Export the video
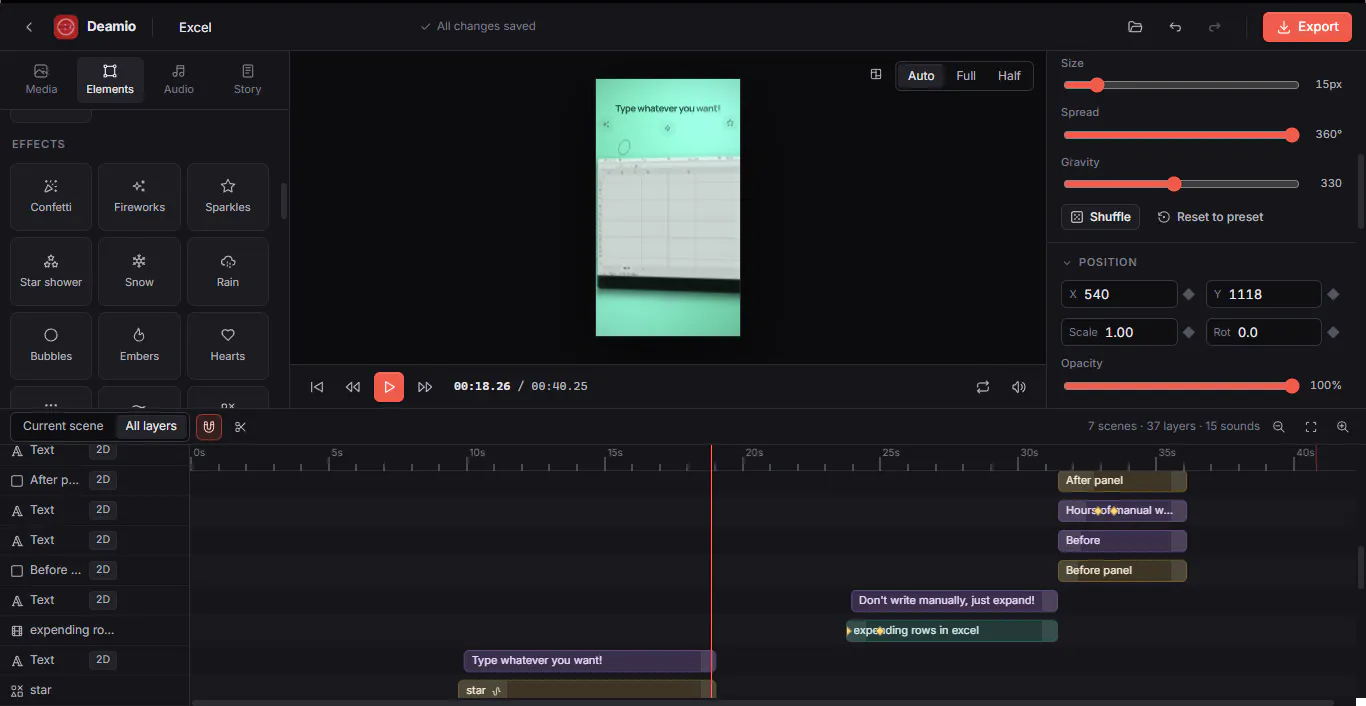Viewport: 1366px width, 706px height. (x=1307, y=27)
